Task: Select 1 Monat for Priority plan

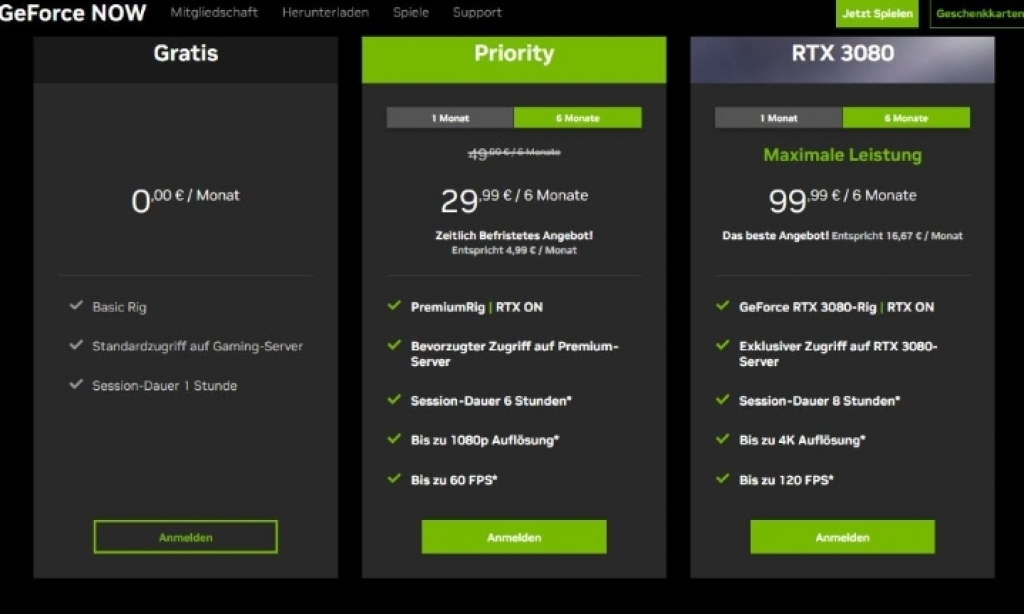Action: point(450,118)
